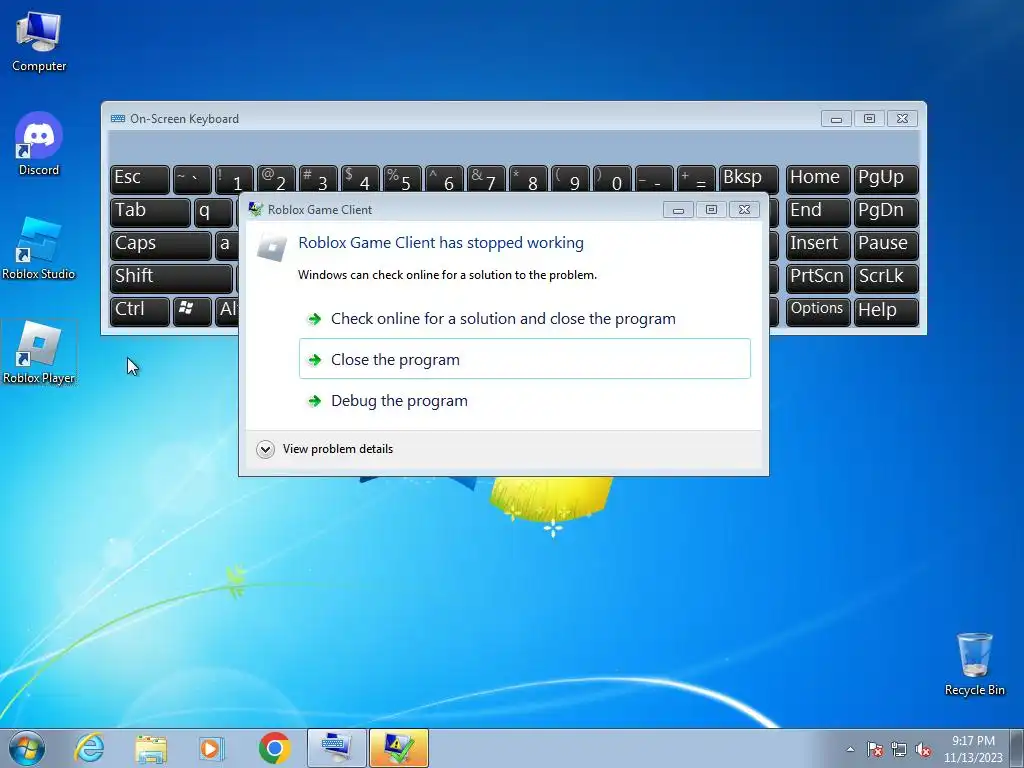Tap the 7 key on On-Screen Keyboard
The height and width of the screenshot is (768, 1024).
486,179
